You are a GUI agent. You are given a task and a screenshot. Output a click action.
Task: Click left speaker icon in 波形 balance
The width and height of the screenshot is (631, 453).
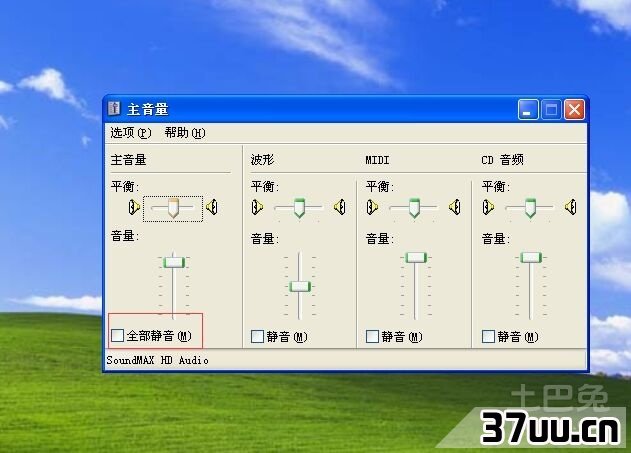click(x=258, y=207)
